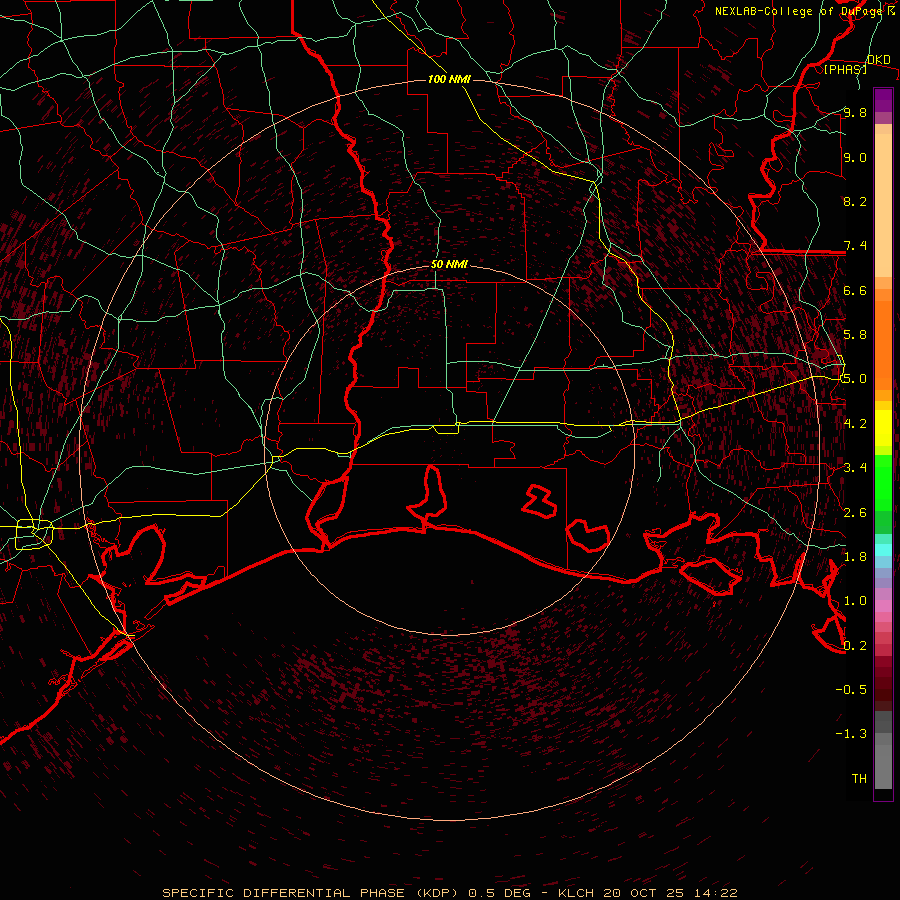Click the 5.0 legend value
This screenshot has width=900, height=900.
(855, 379)
